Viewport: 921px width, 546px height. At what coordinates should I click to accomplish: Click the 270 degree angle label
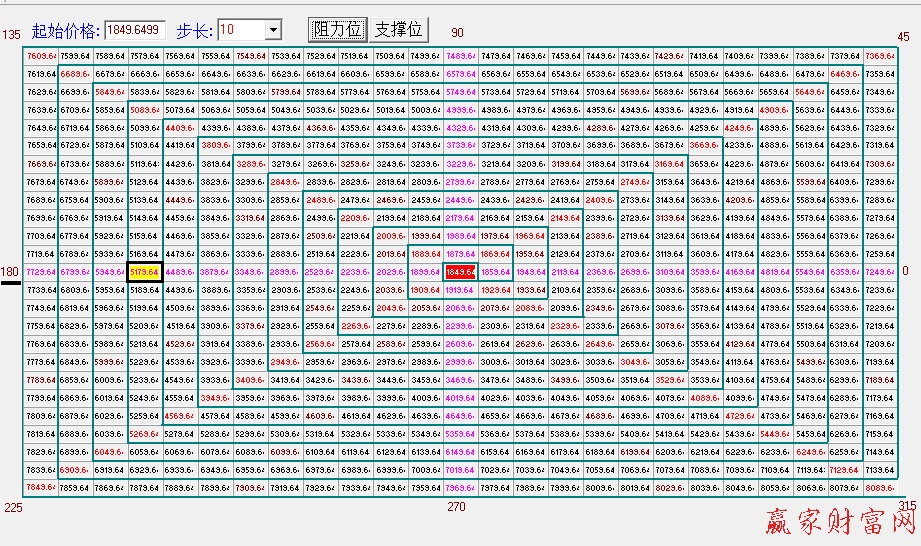(456, 507)
